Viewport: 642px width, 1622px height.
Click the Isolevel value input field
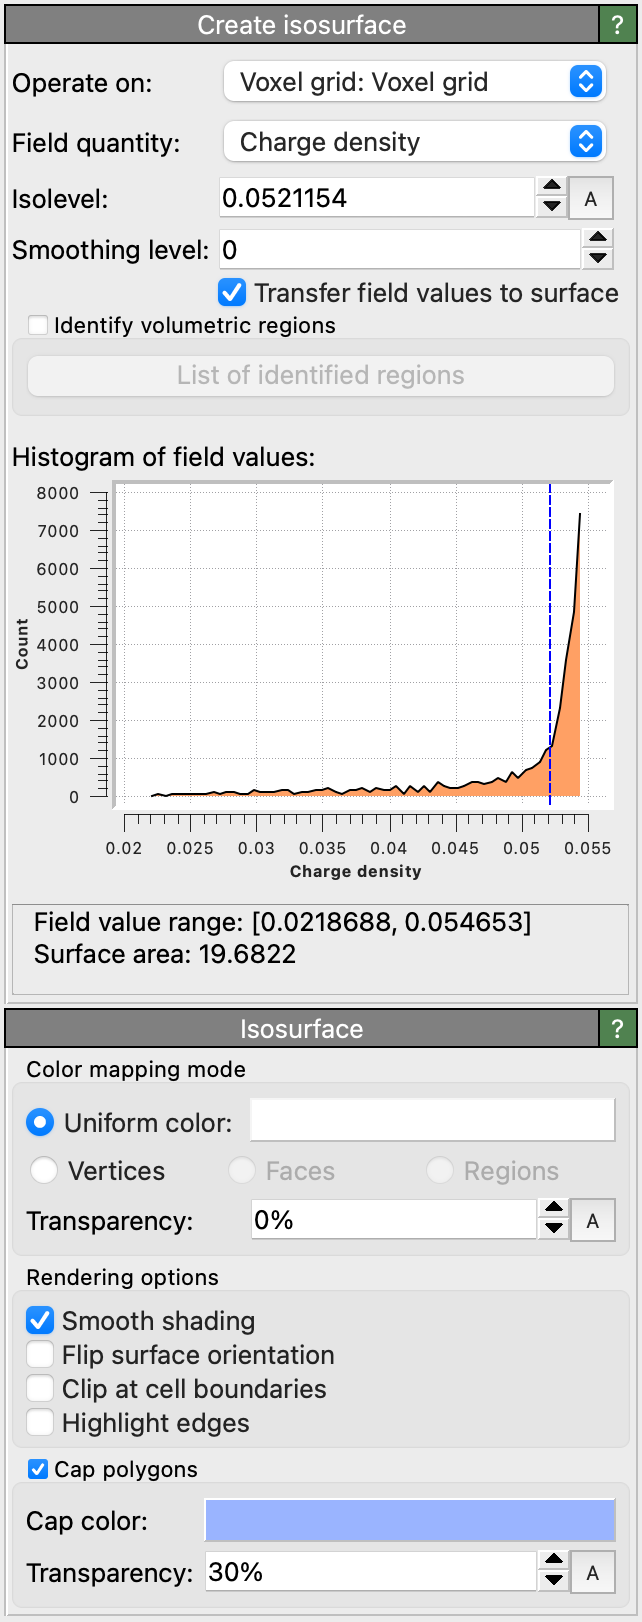376,199
